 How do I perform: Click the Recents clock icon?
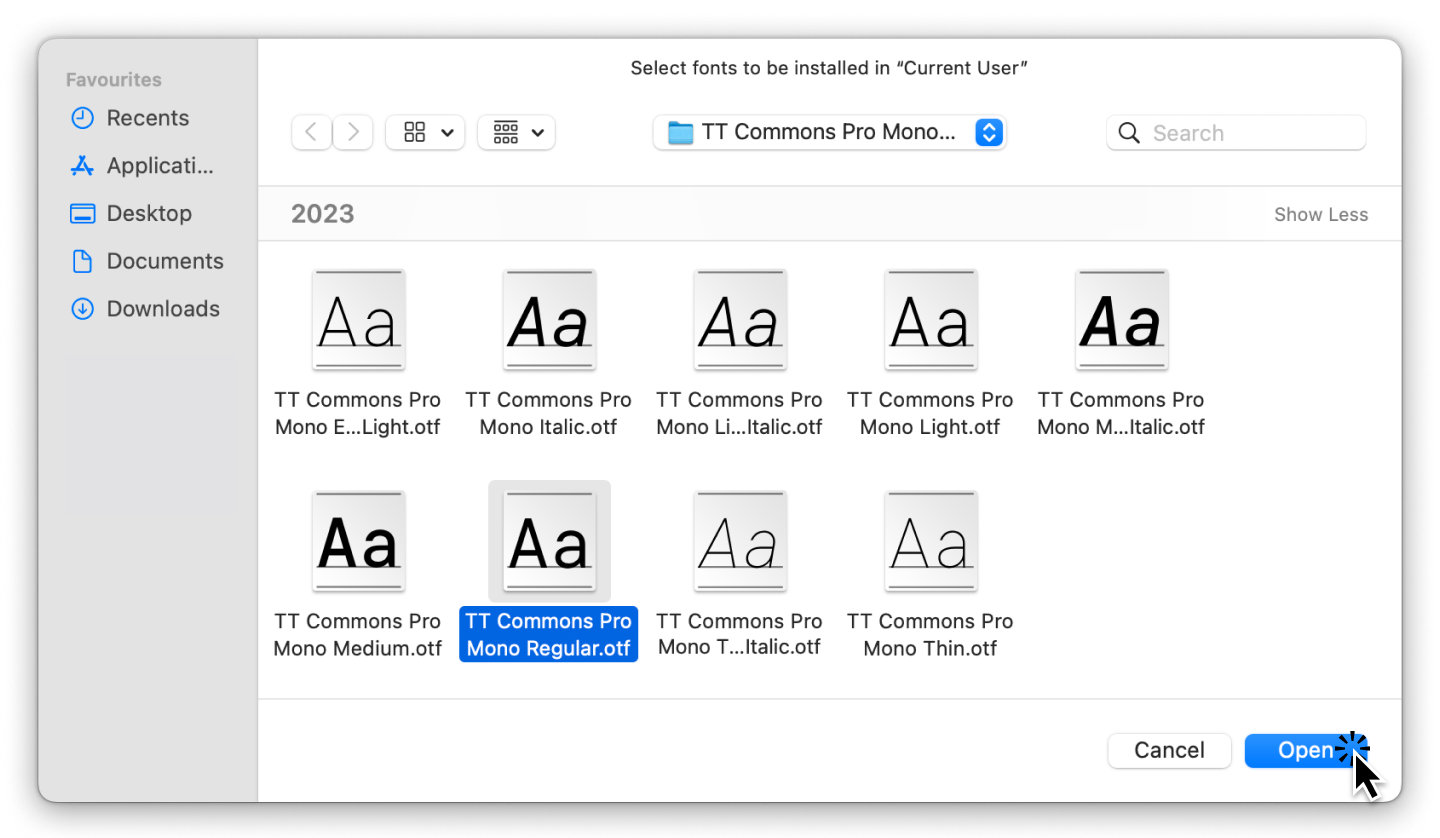tap(82, 118)
